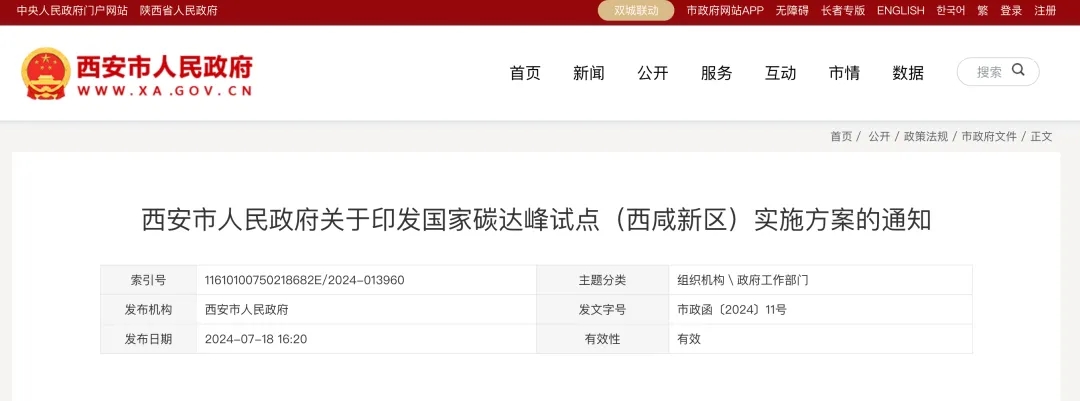Open the 互动 navigation section
Viewport: 1080px width, 401px height.
[781, 73]
